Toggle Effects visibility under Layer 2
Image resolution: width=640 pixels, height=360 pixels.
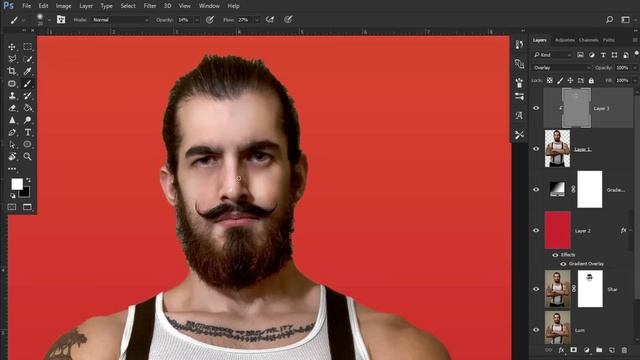(x=555, y=255)
